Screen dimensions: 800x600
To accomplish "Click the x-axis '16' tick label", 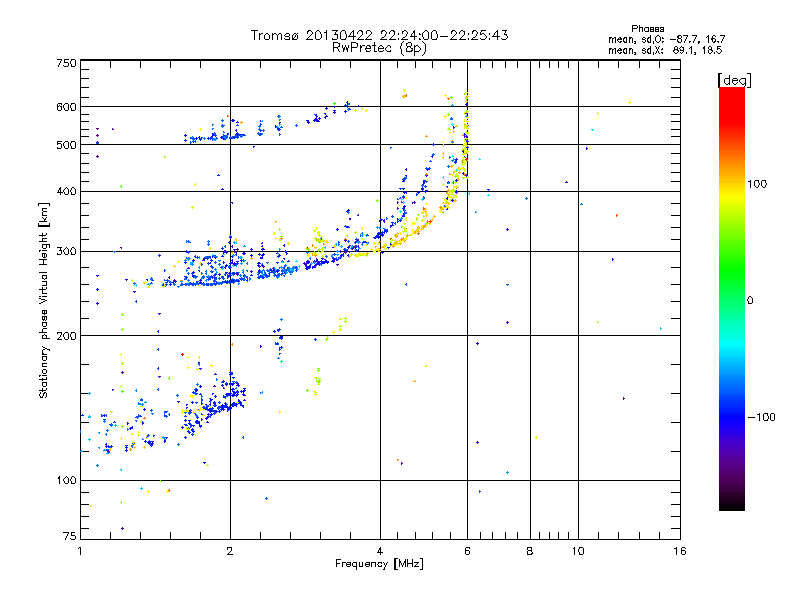I will tap(680, 551).
